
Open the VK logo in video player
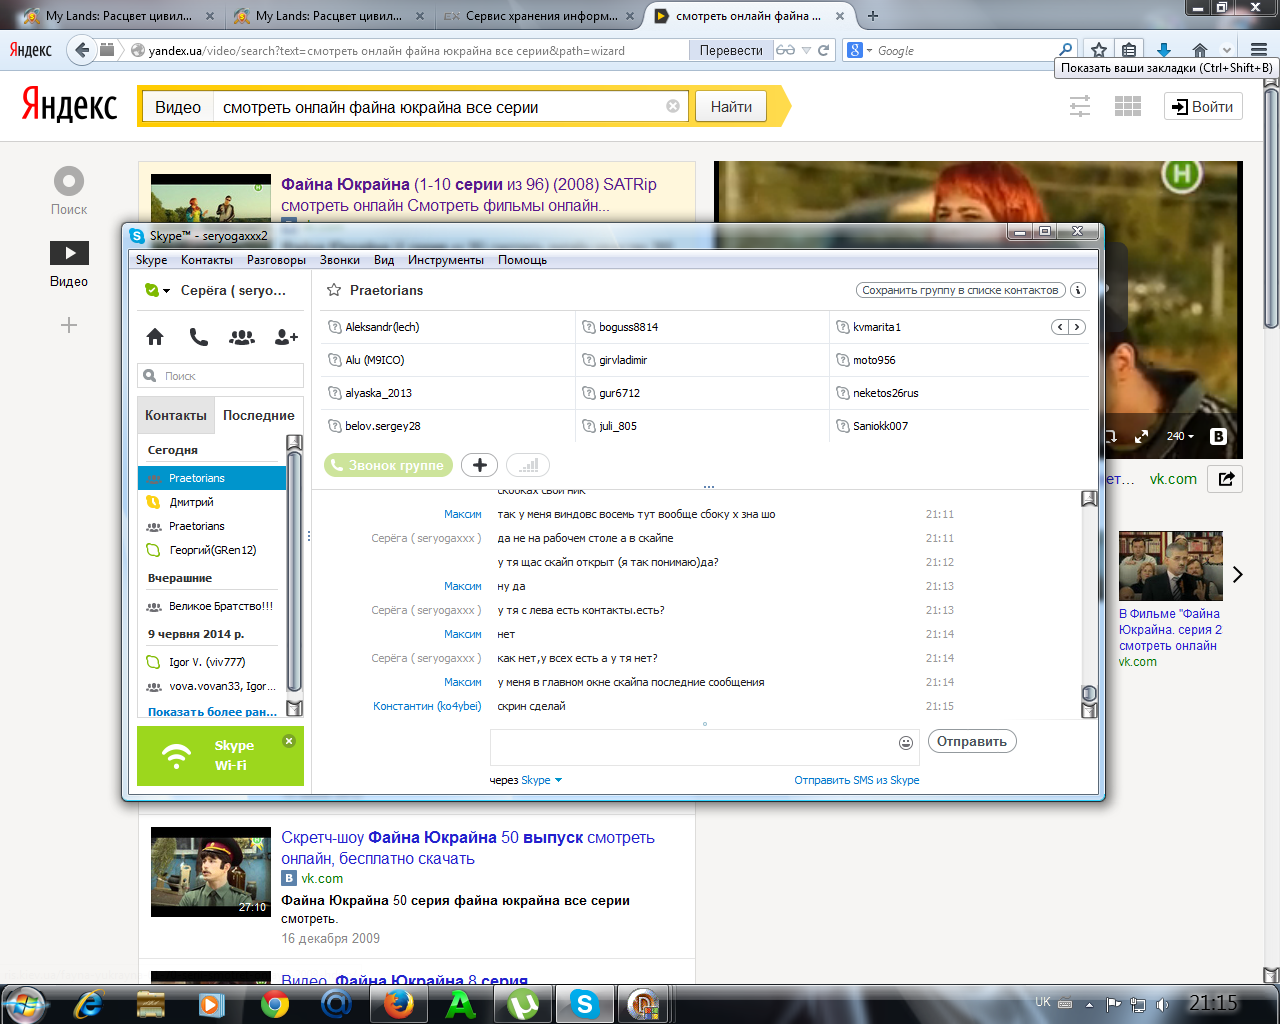(x=1218, y=436)
